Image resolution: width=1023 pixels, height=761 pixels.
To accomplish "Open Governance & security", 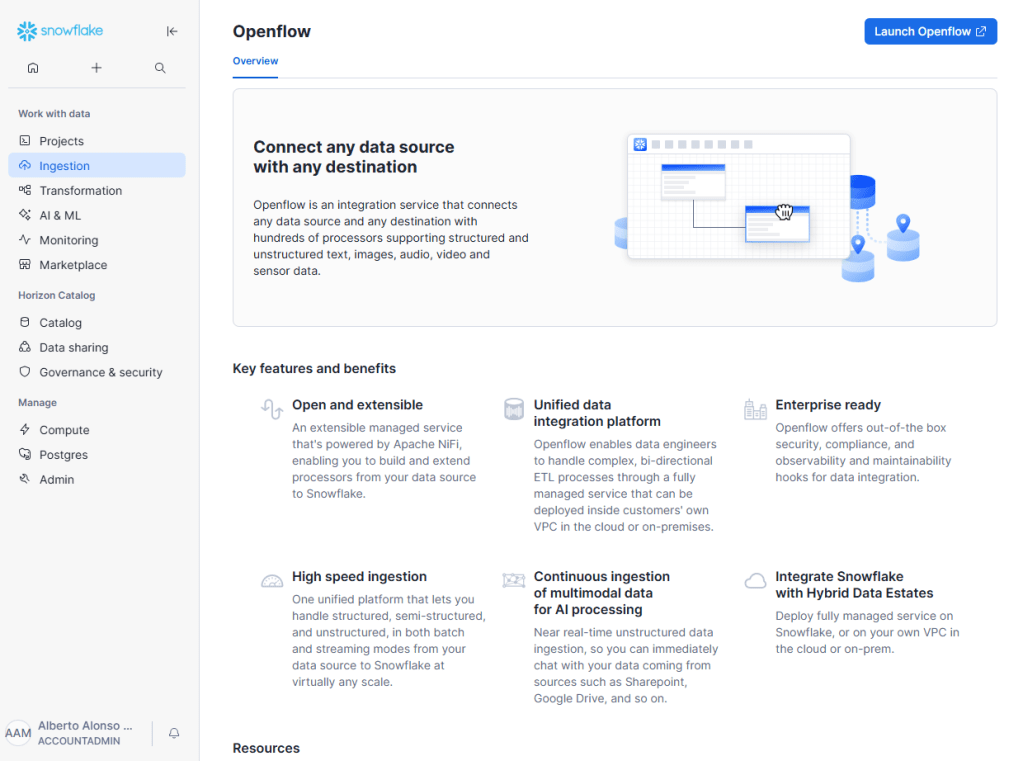I will (100, 372).
